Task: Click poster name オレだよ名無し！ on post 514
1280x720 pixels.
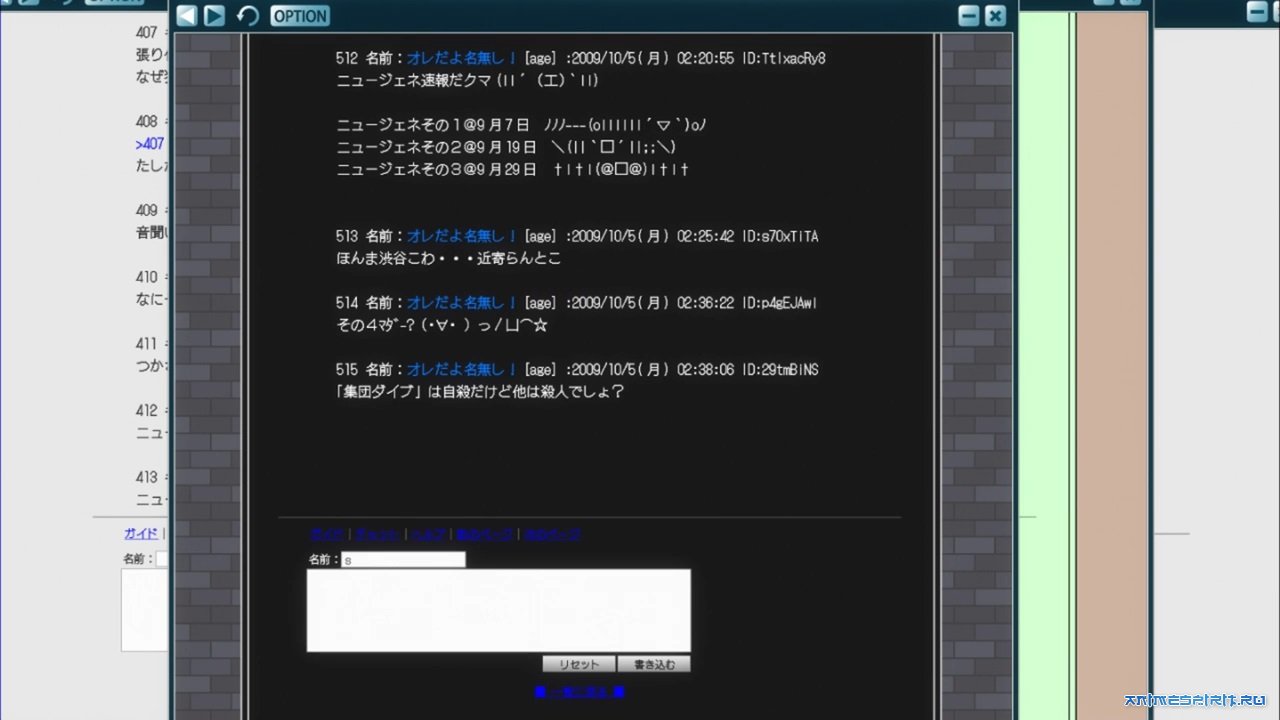Action: tap(461, 303)
